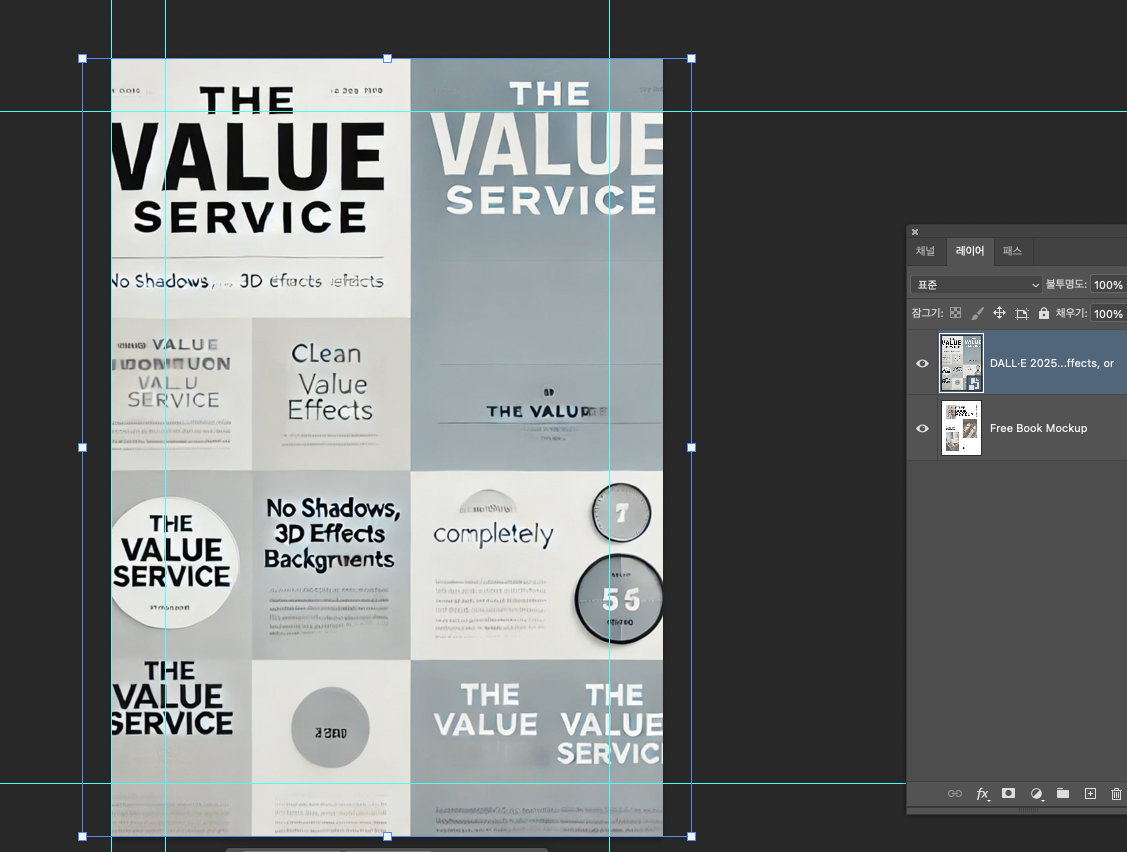Lock image pixels brush icon
Viewport: 1127px width, 852px height.
pyautogui.click(x=978, y=313)
